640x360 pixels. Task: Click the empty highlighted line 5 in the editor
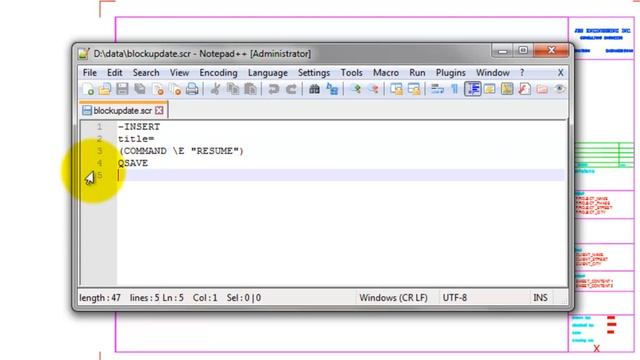pos(341,175)
